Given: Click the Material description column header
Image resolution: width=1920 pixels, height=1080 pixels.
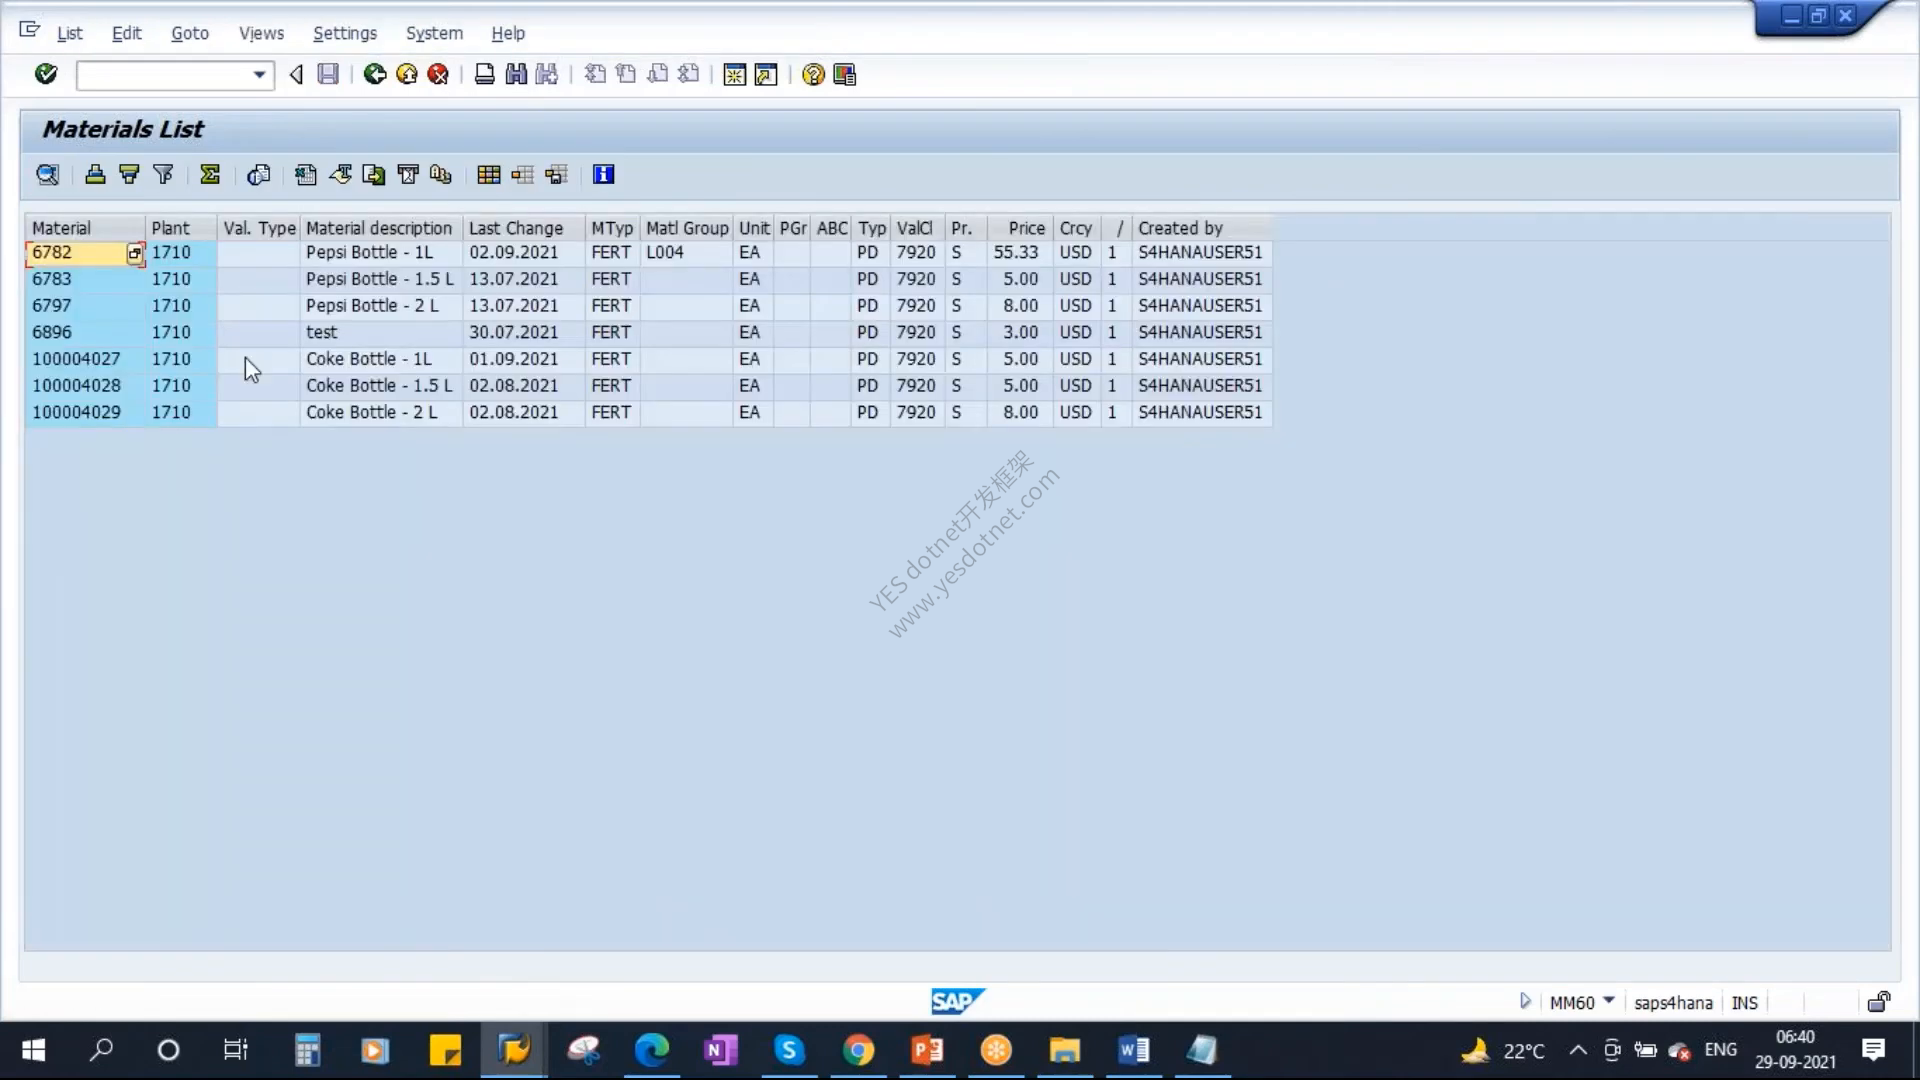Looking at the screenshot, I should (380, 228).
